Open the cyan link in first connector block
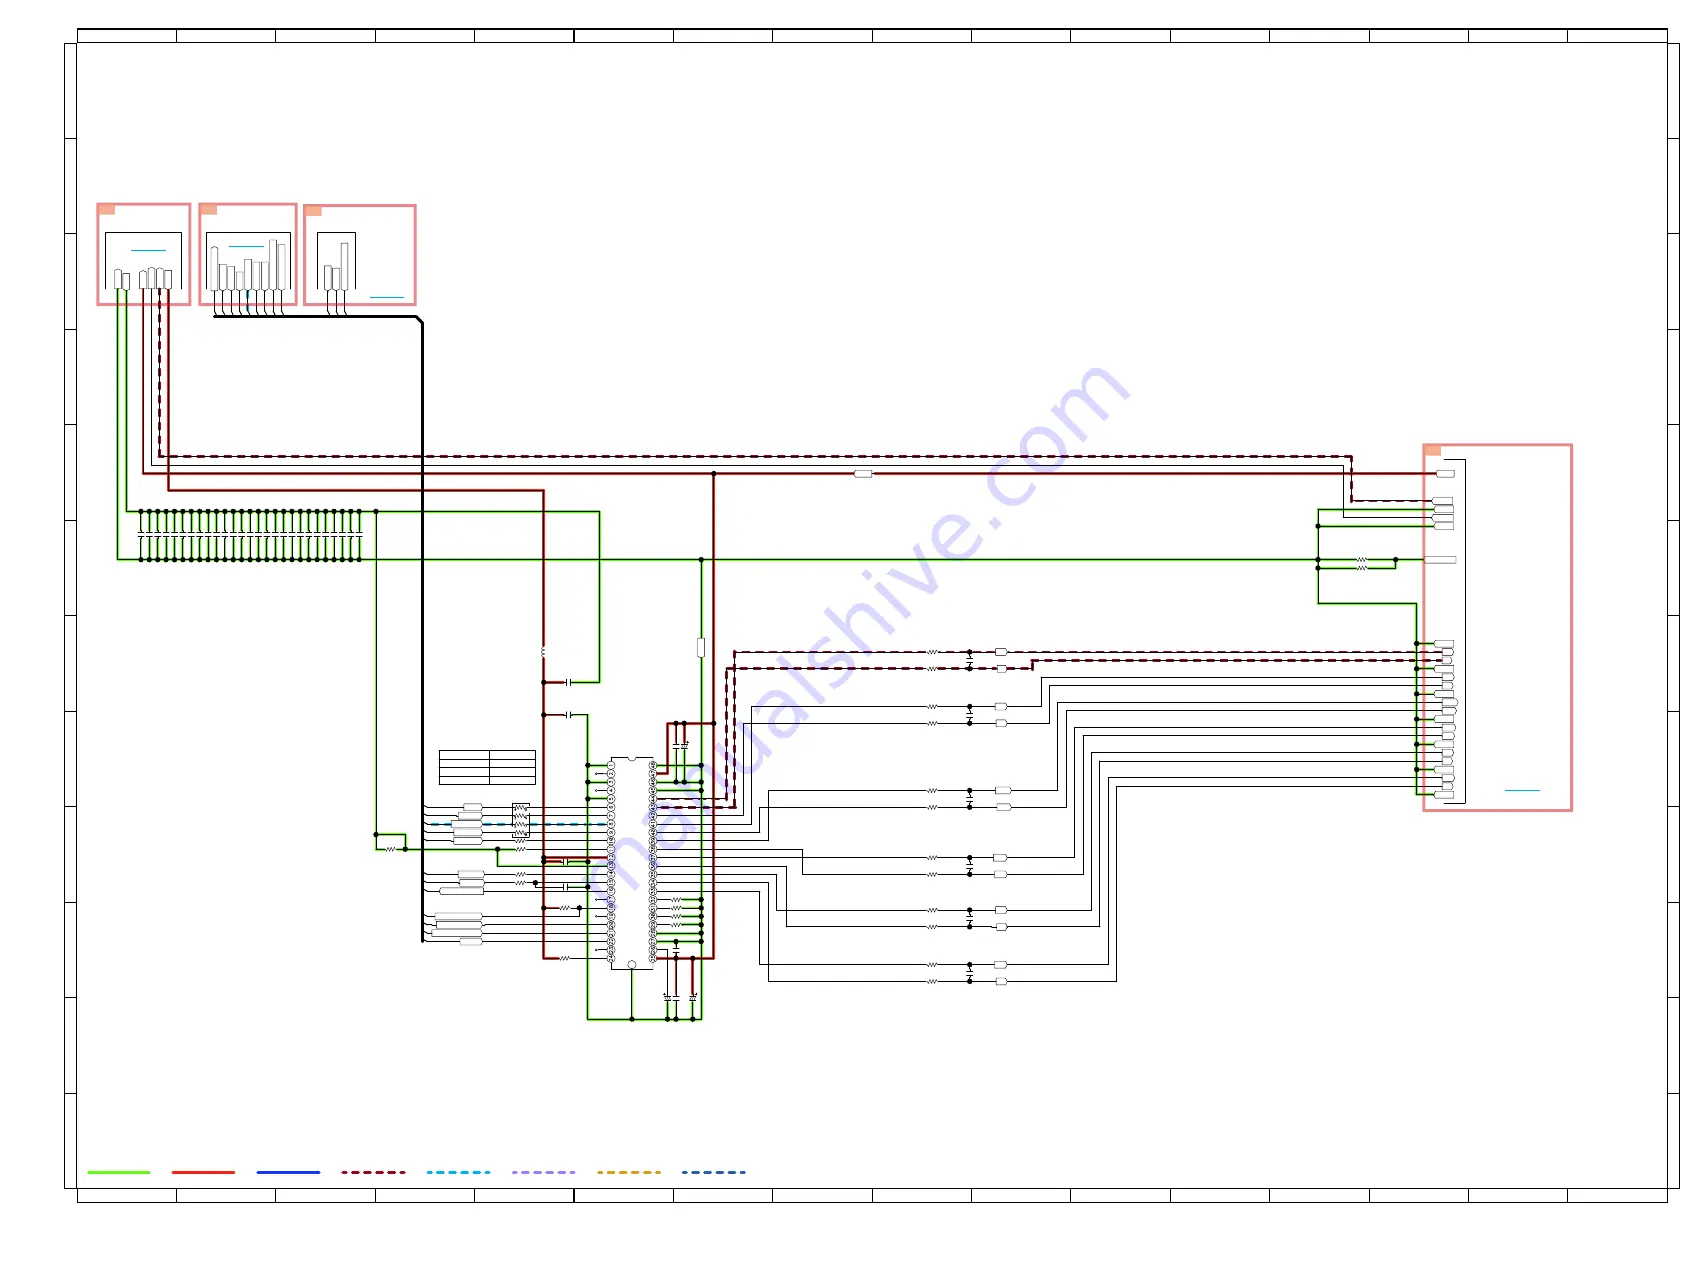This screenshot has height=1263, width=1701. coord(148,250)
